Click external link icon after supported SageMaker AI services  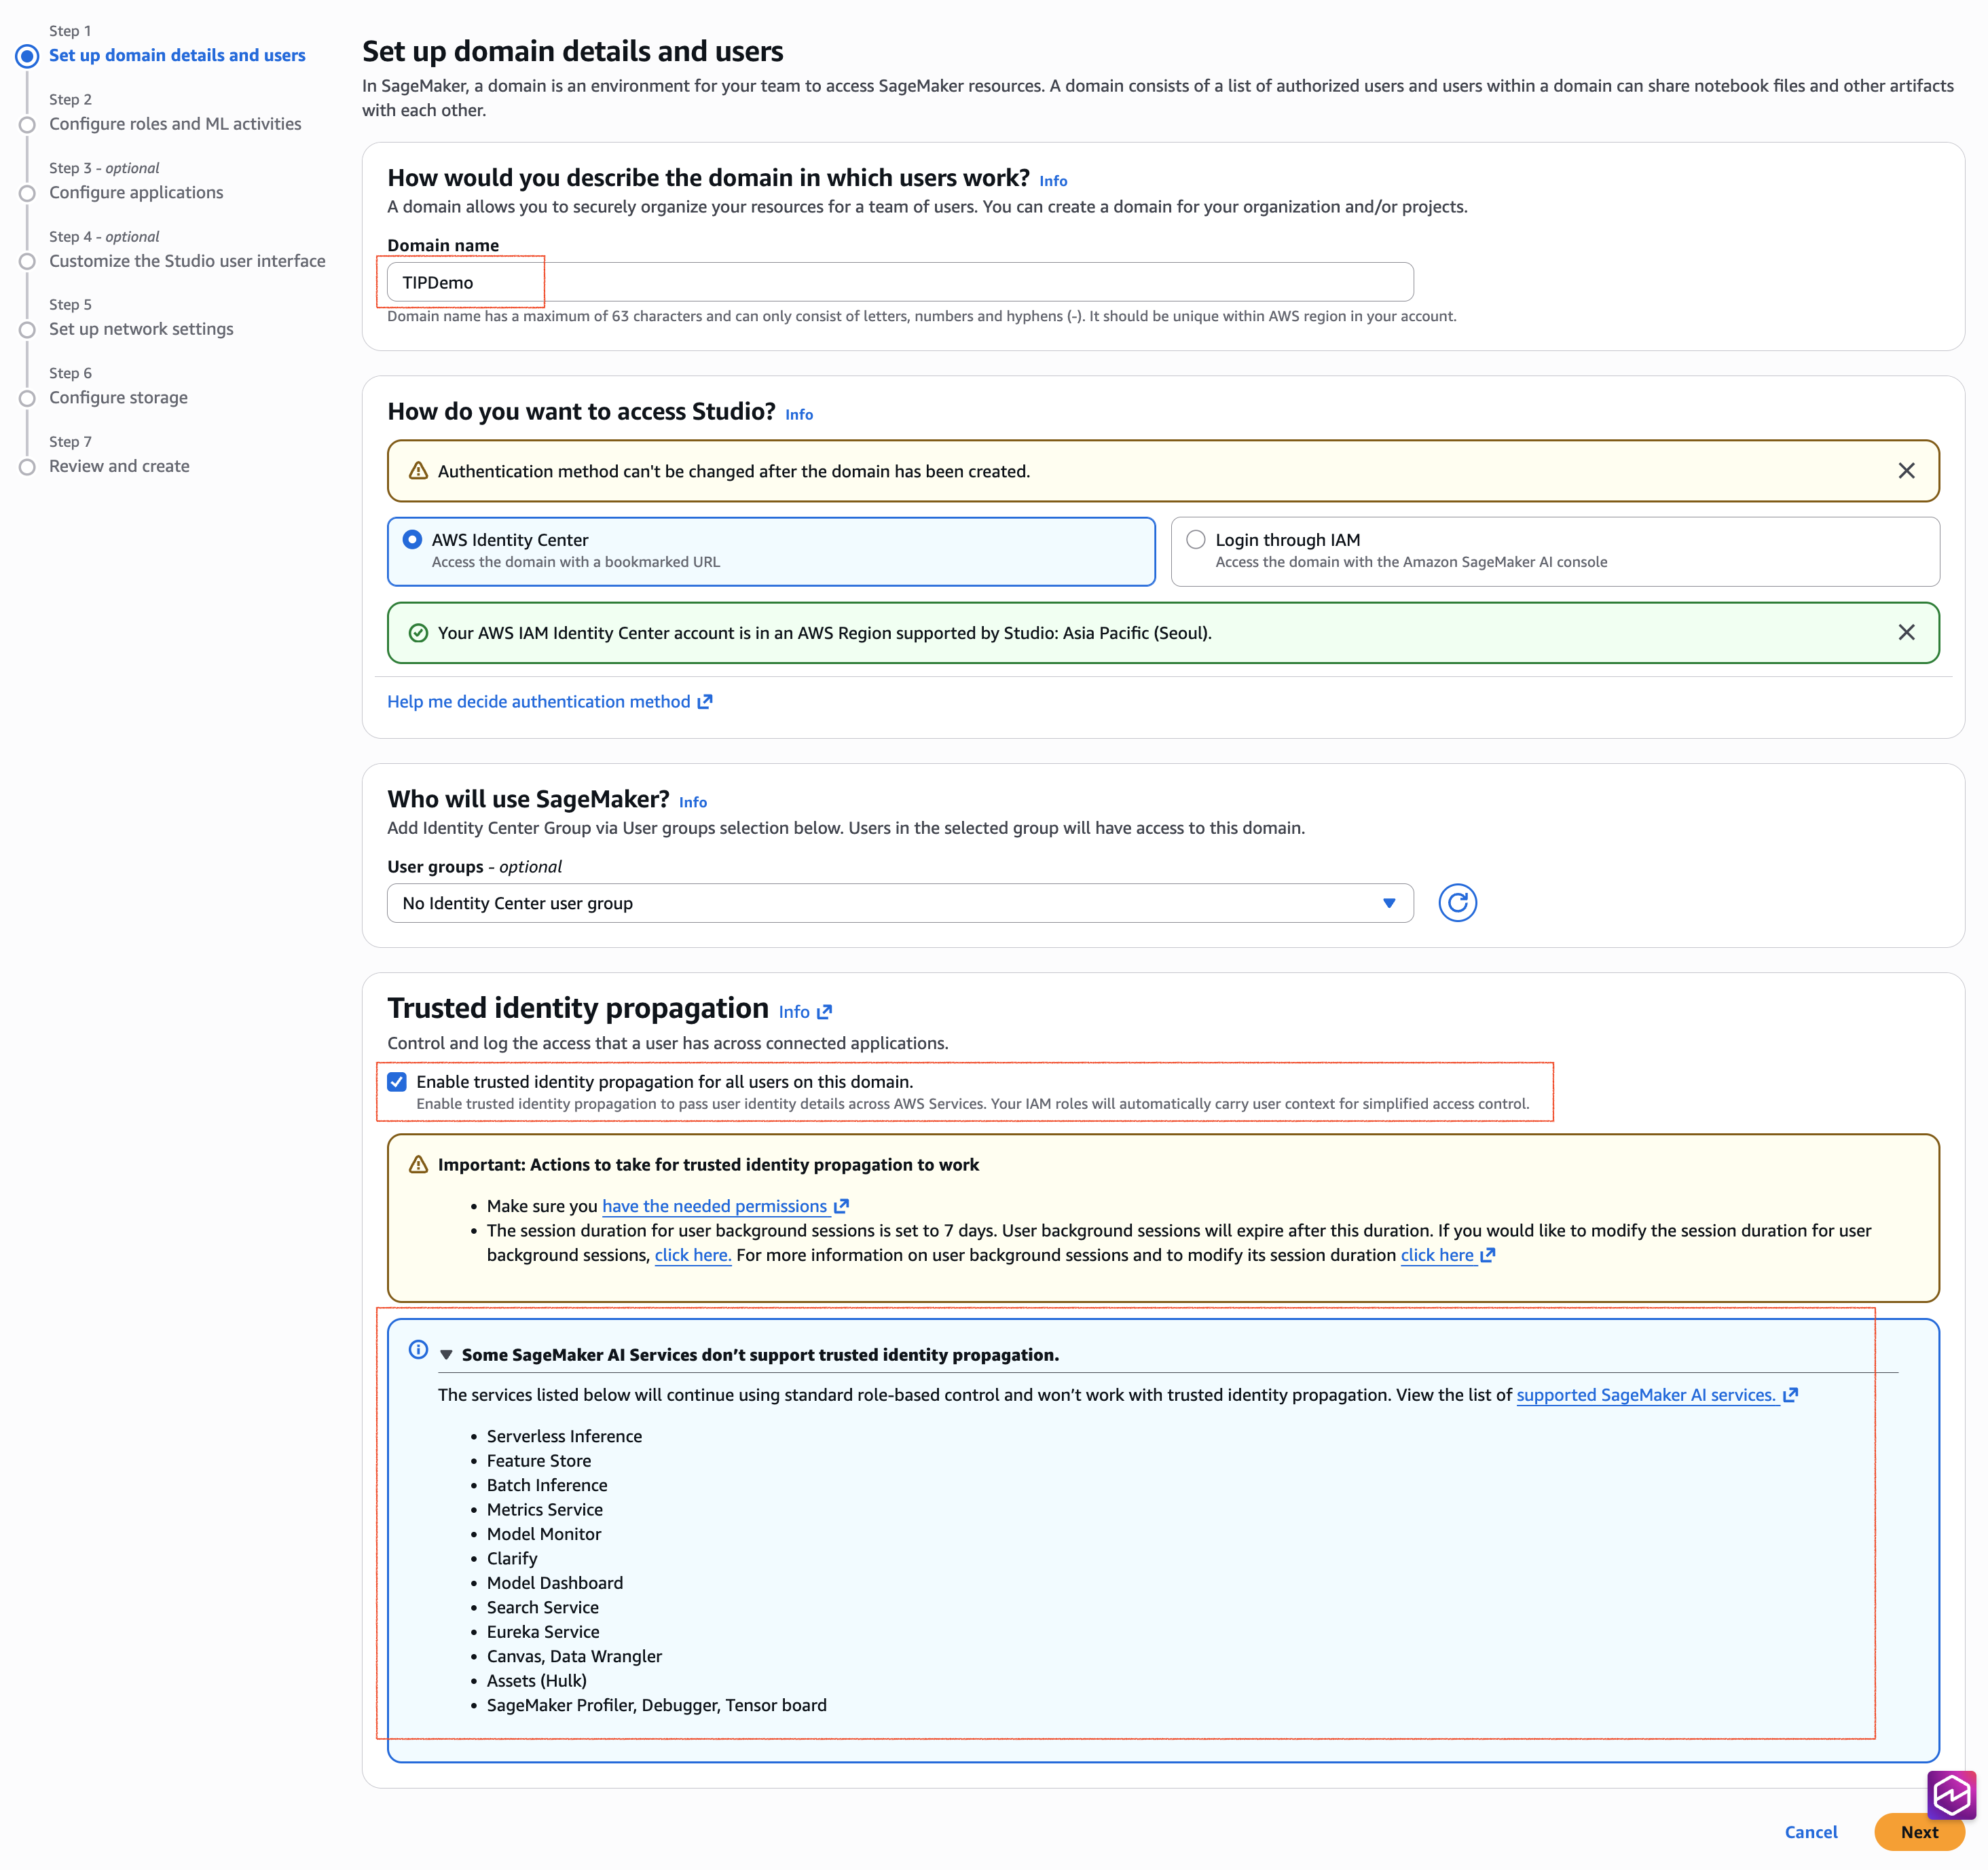pyautogui.click(x=1790, y=1395)
